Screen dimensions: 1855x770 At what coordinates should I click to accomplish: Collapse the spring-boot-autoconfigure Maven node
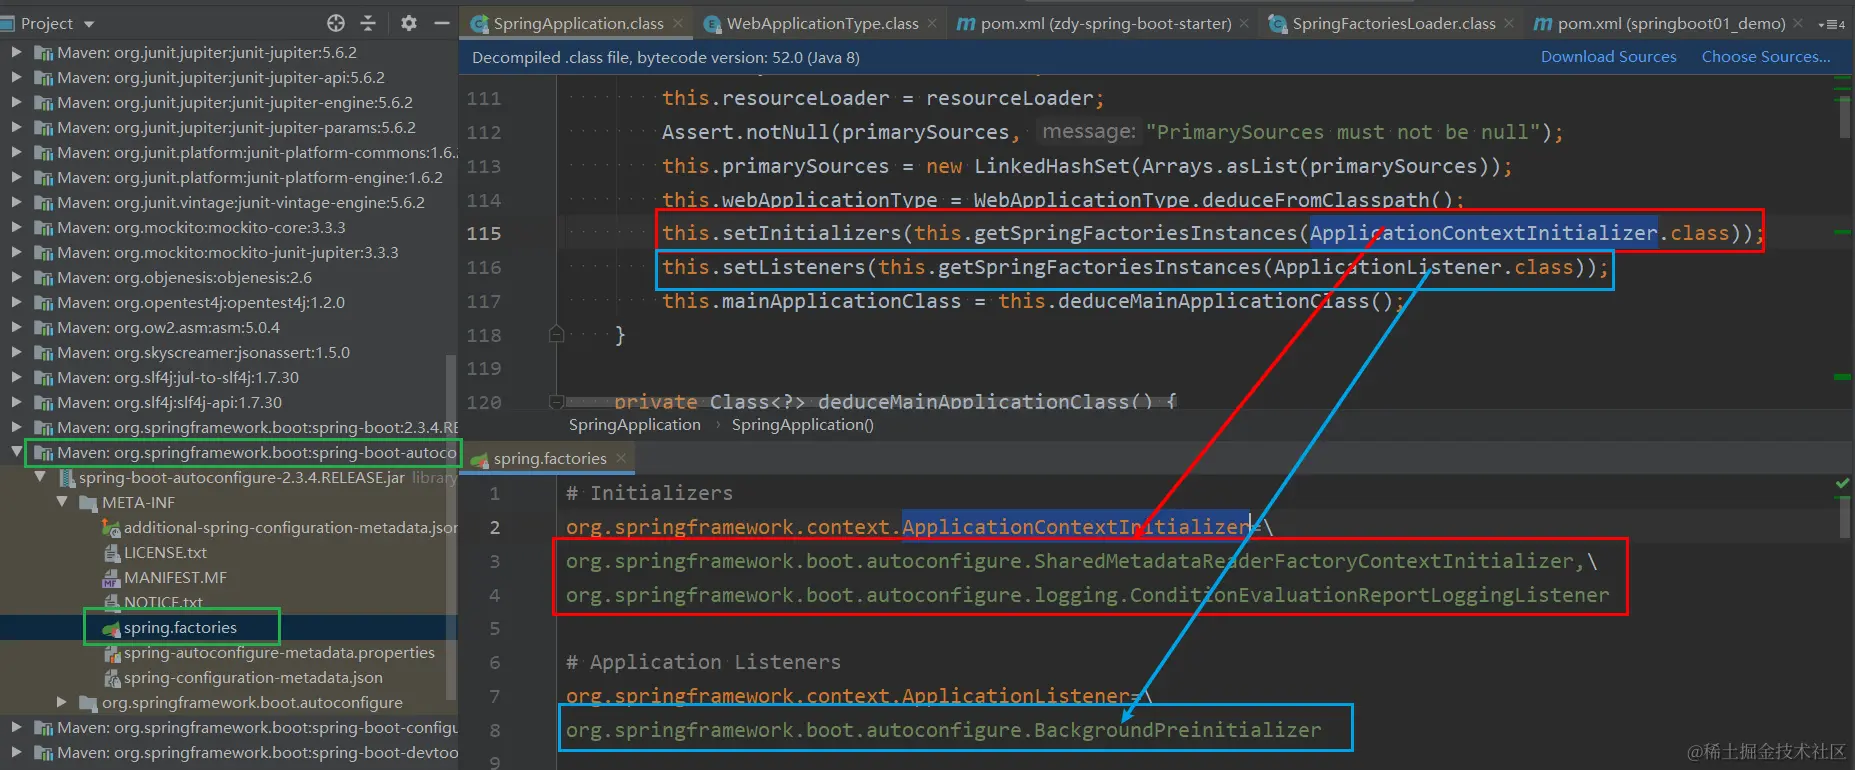pyautogui.click(x=16, y=452)
